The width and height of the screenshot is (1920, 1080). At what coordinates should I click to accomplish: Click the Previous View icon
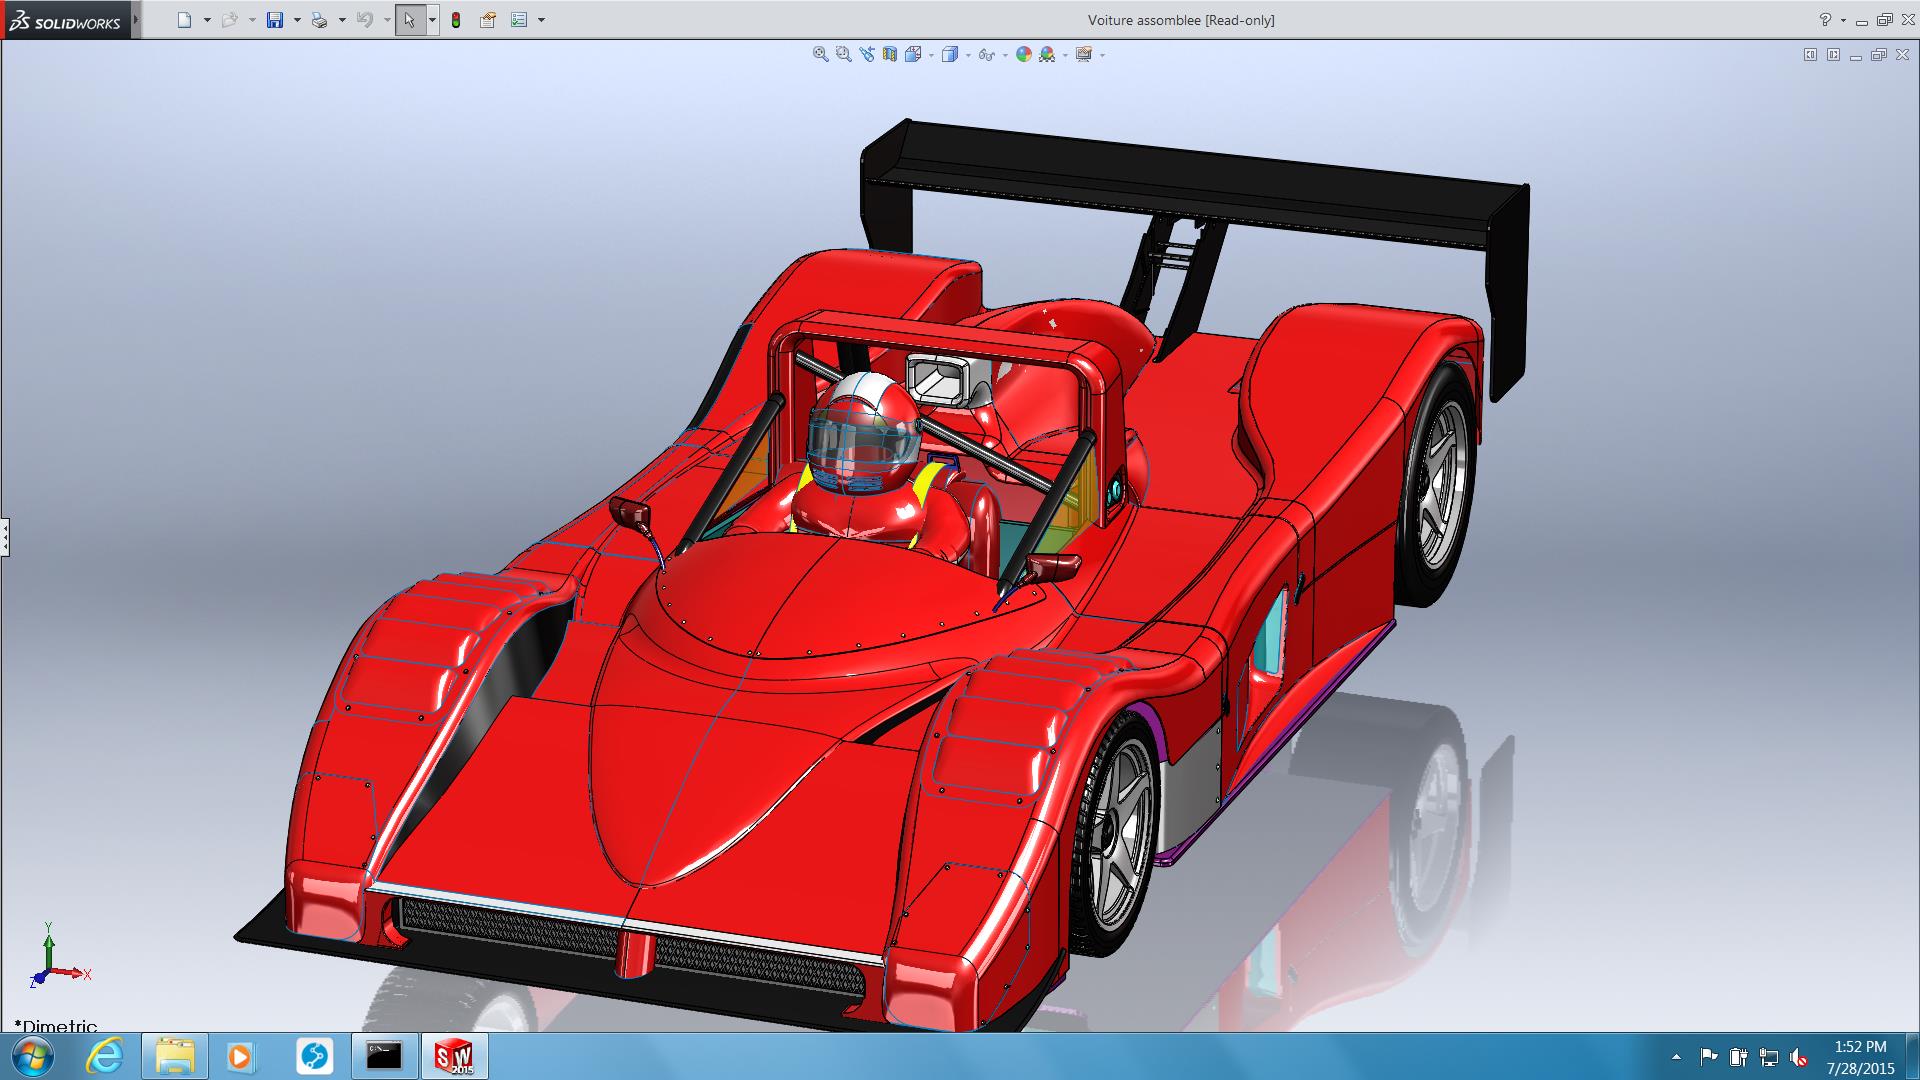coord(866,55)
